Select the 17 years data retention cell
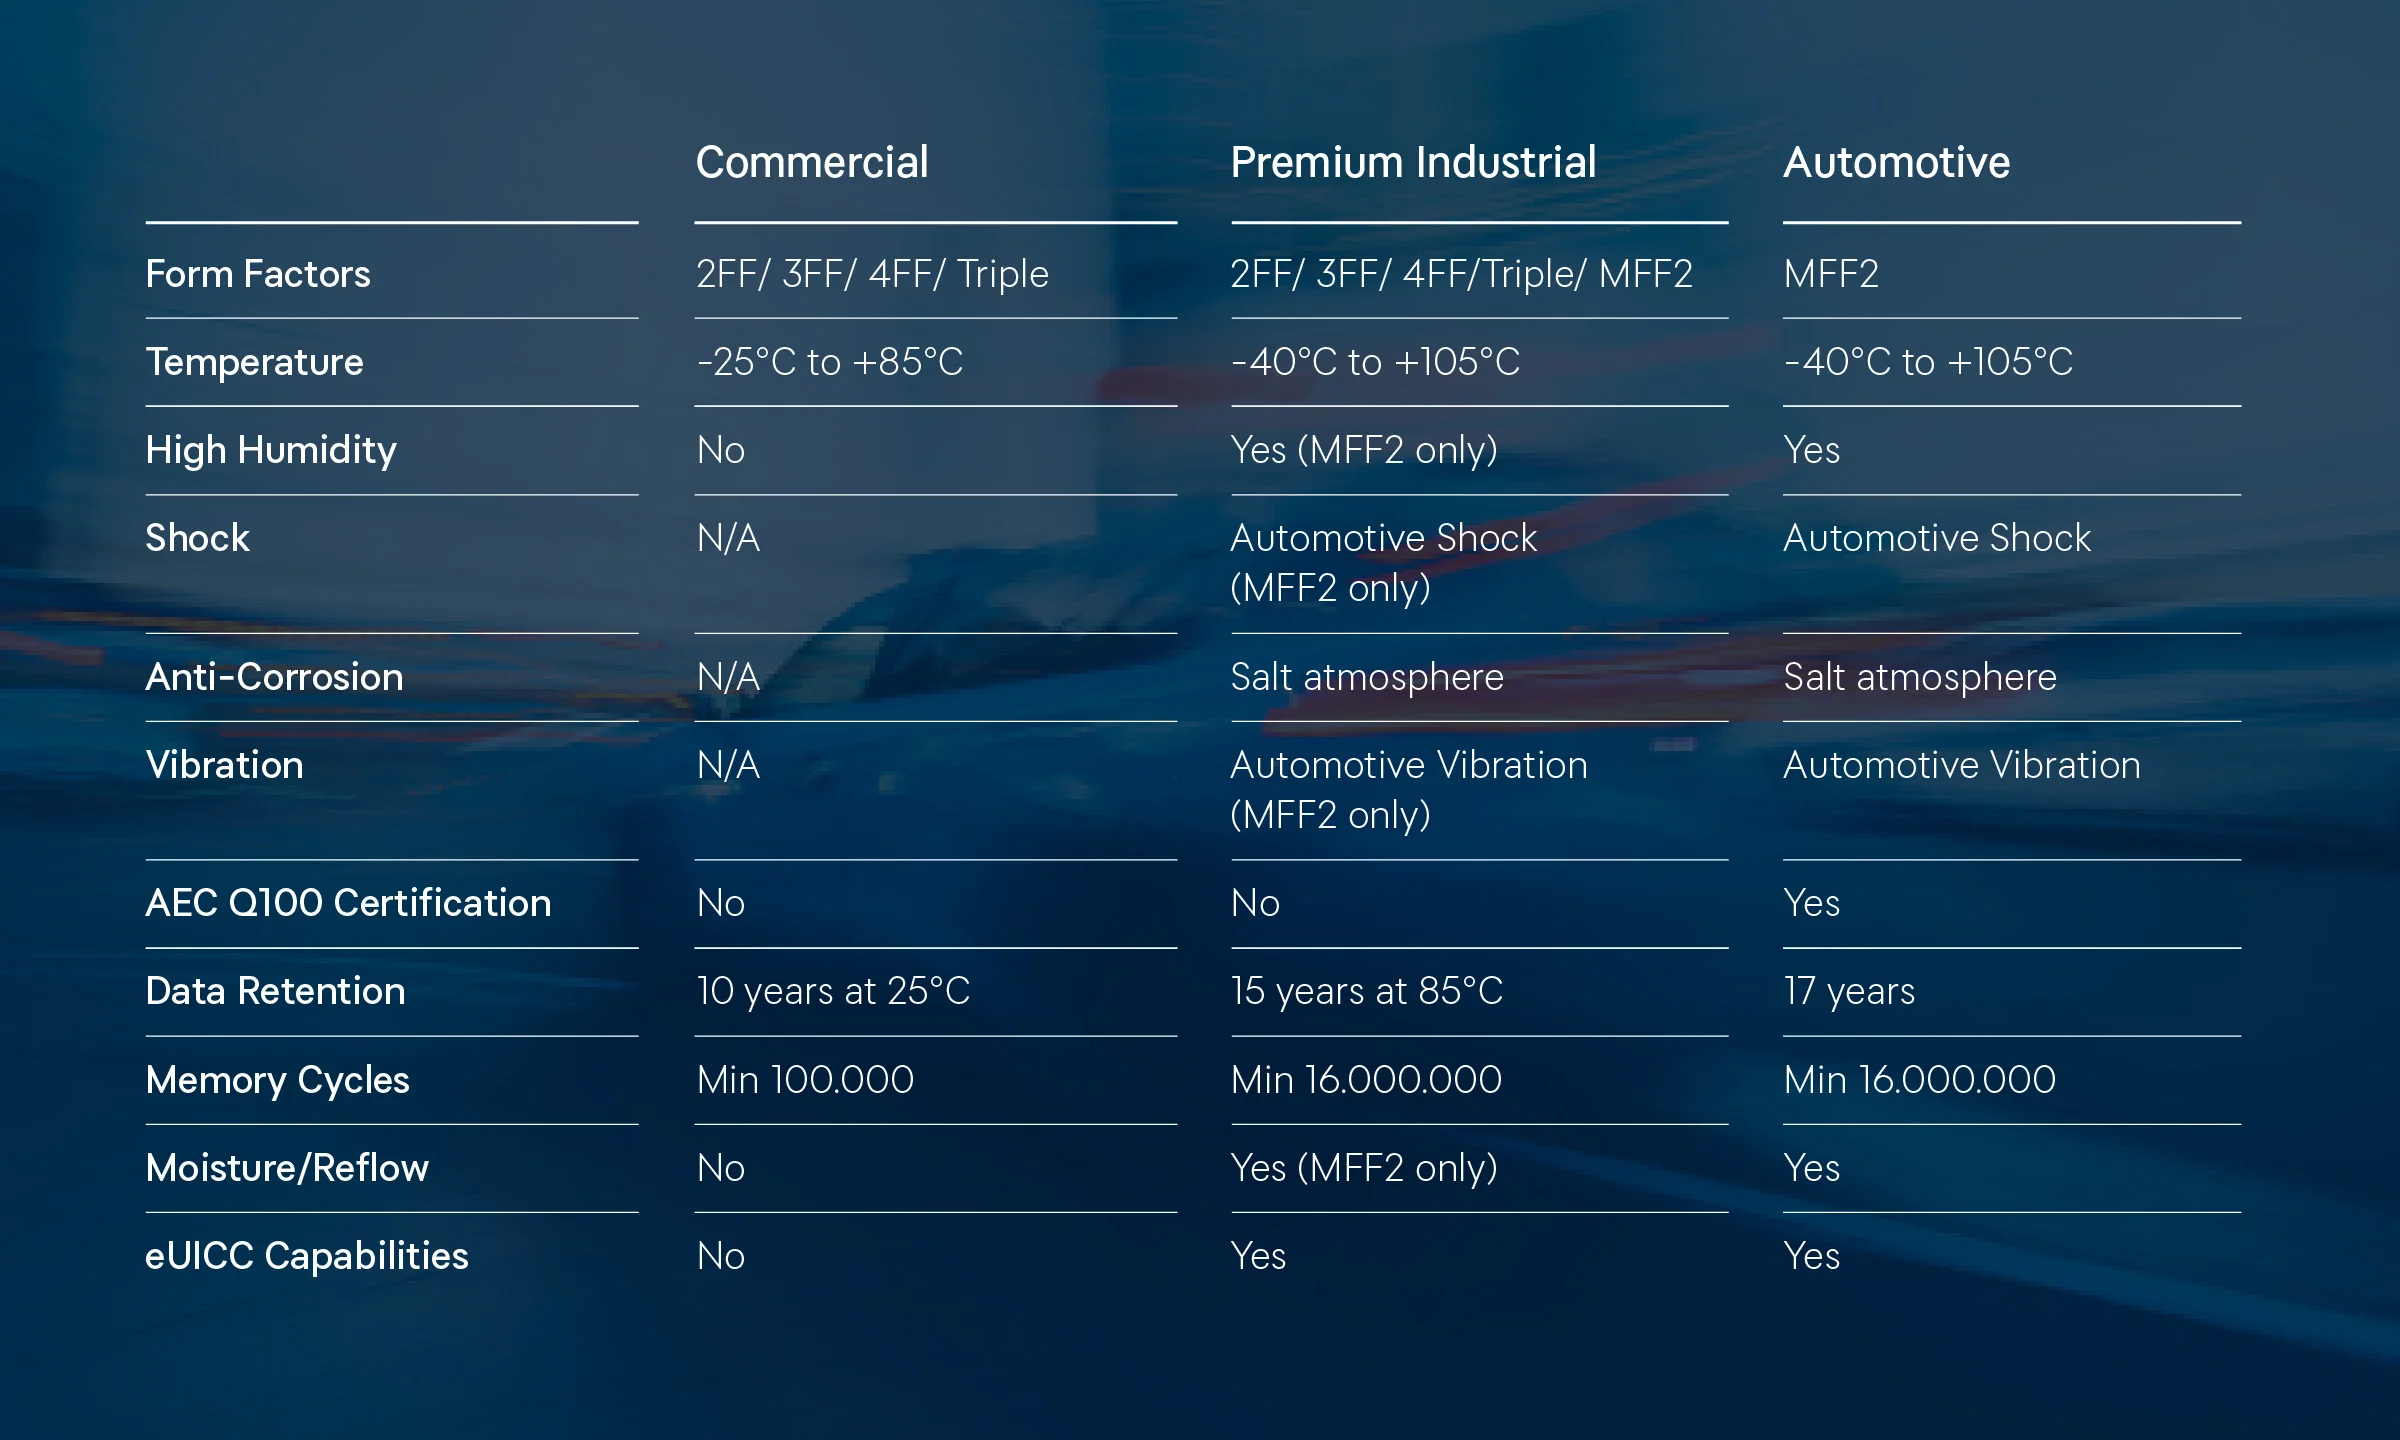 click(x=1849, y=991)
